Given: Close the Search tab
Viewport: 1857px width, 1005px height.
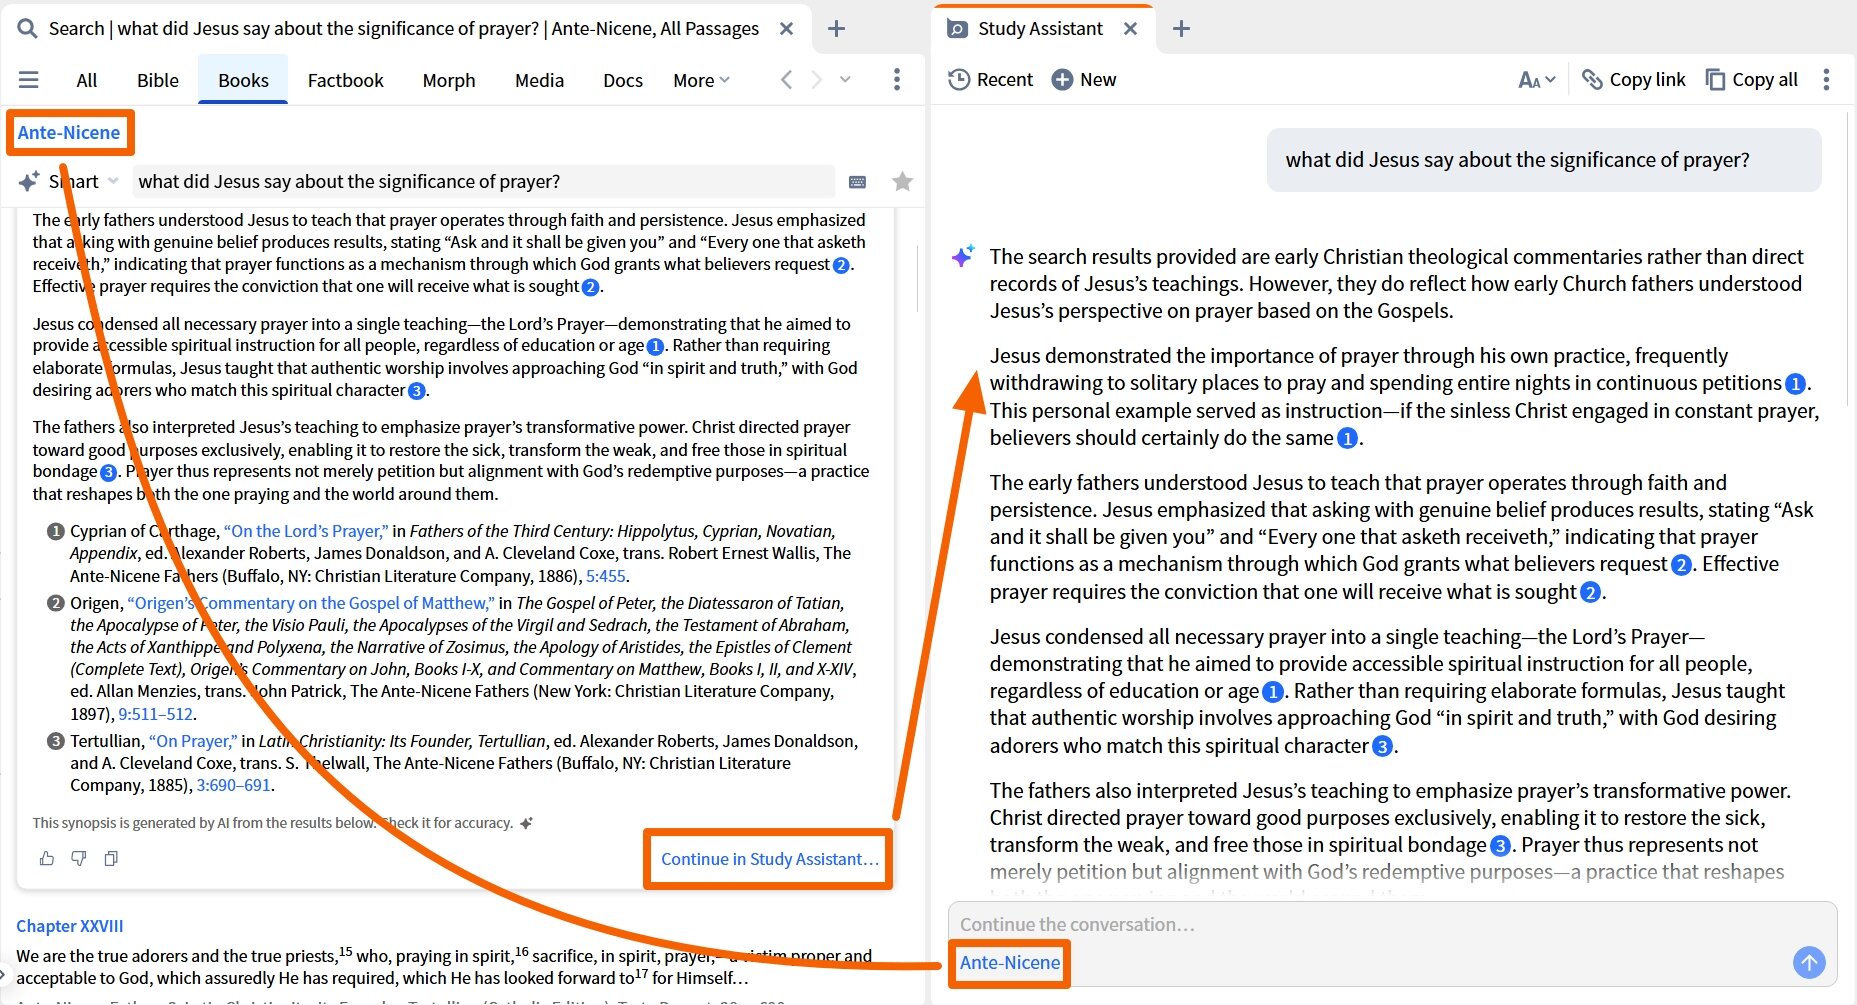Looking at the screenshot, I should tap(787, 29).
